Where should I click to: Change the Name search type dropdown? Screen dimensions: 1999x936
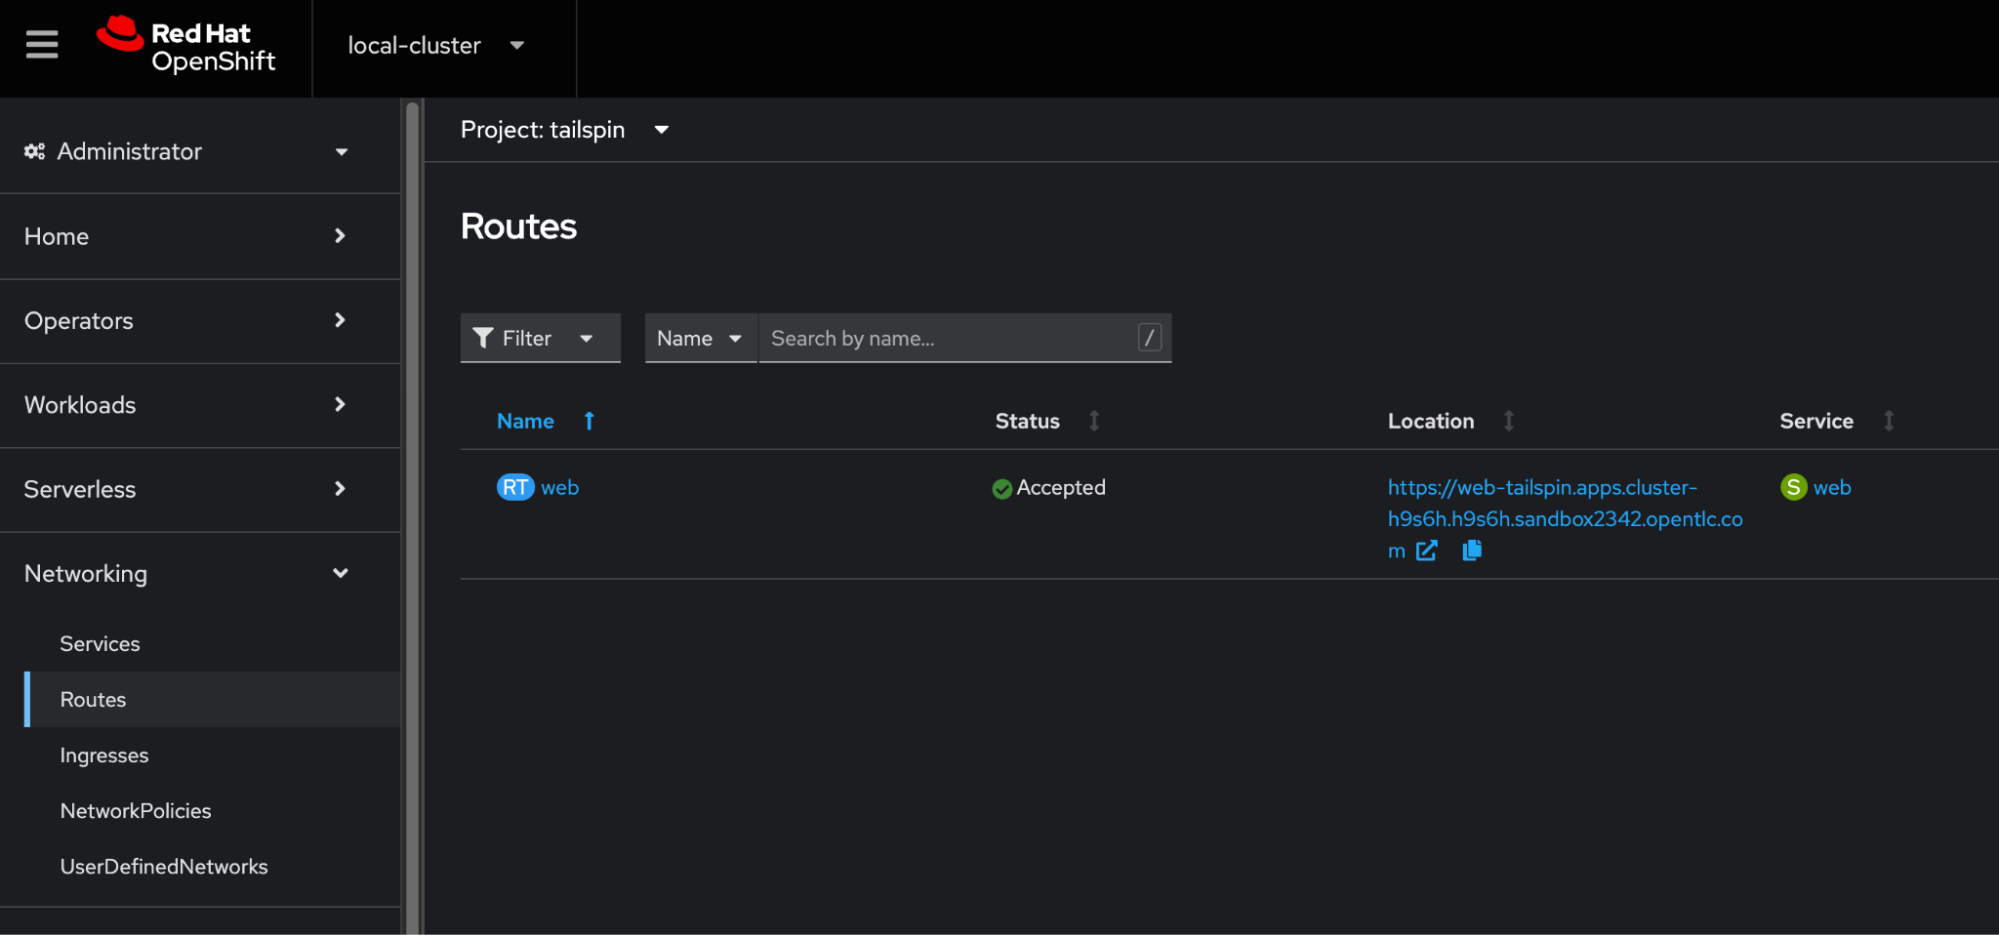(699, 338)
